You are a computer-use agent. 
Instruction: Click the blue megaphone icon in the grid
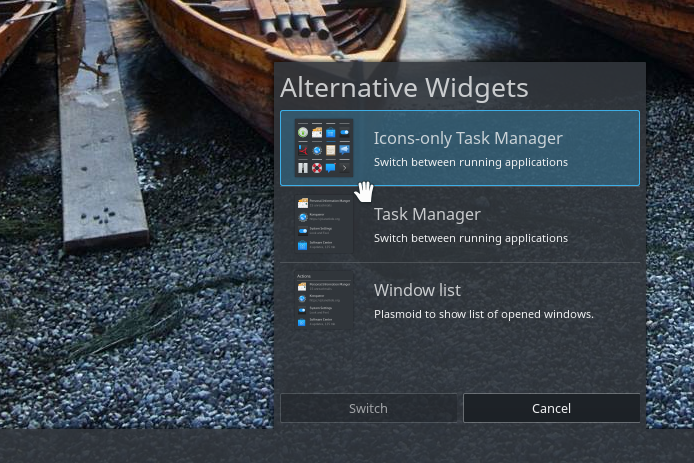344,150
